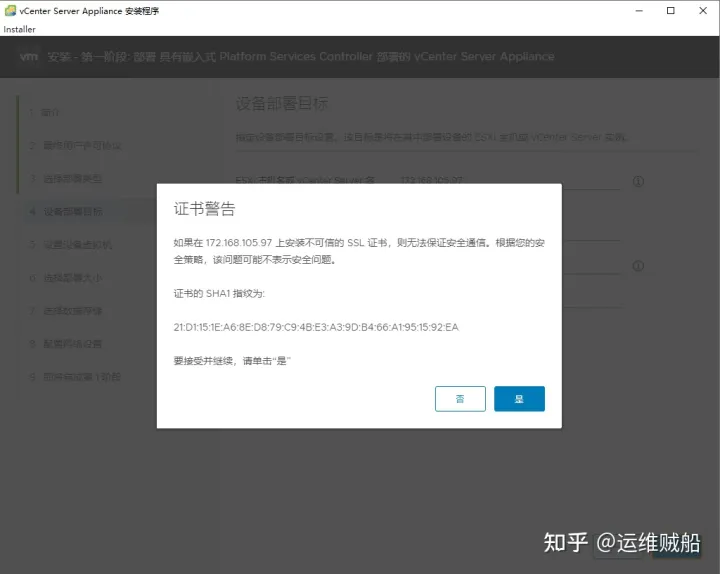Image resolution: width=720 pixels, height=574 pixels.
Task: Open the Installer menu
Action: (x=20, y=29)
